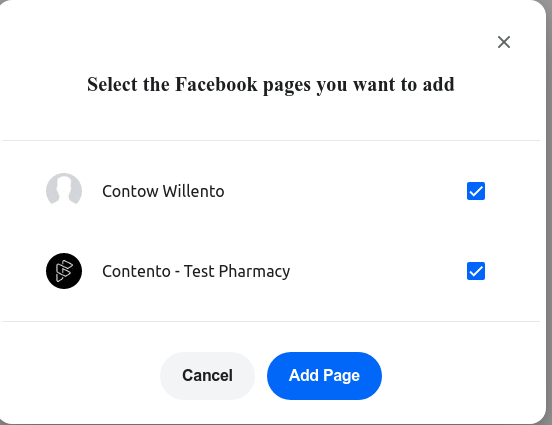The image size is (552, 425).
Task: Click the divider line above the buttons
Action: point(271,321)
